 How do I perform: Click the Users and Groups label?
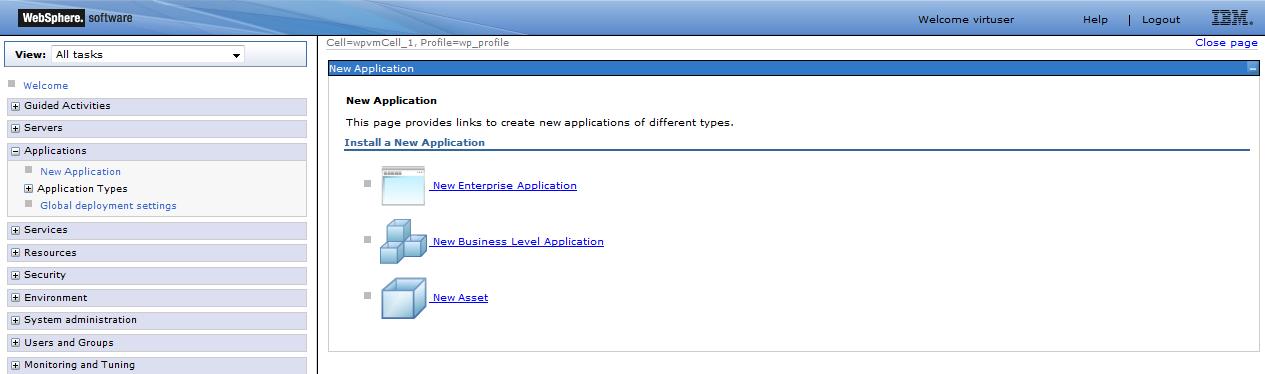(69, 343)
